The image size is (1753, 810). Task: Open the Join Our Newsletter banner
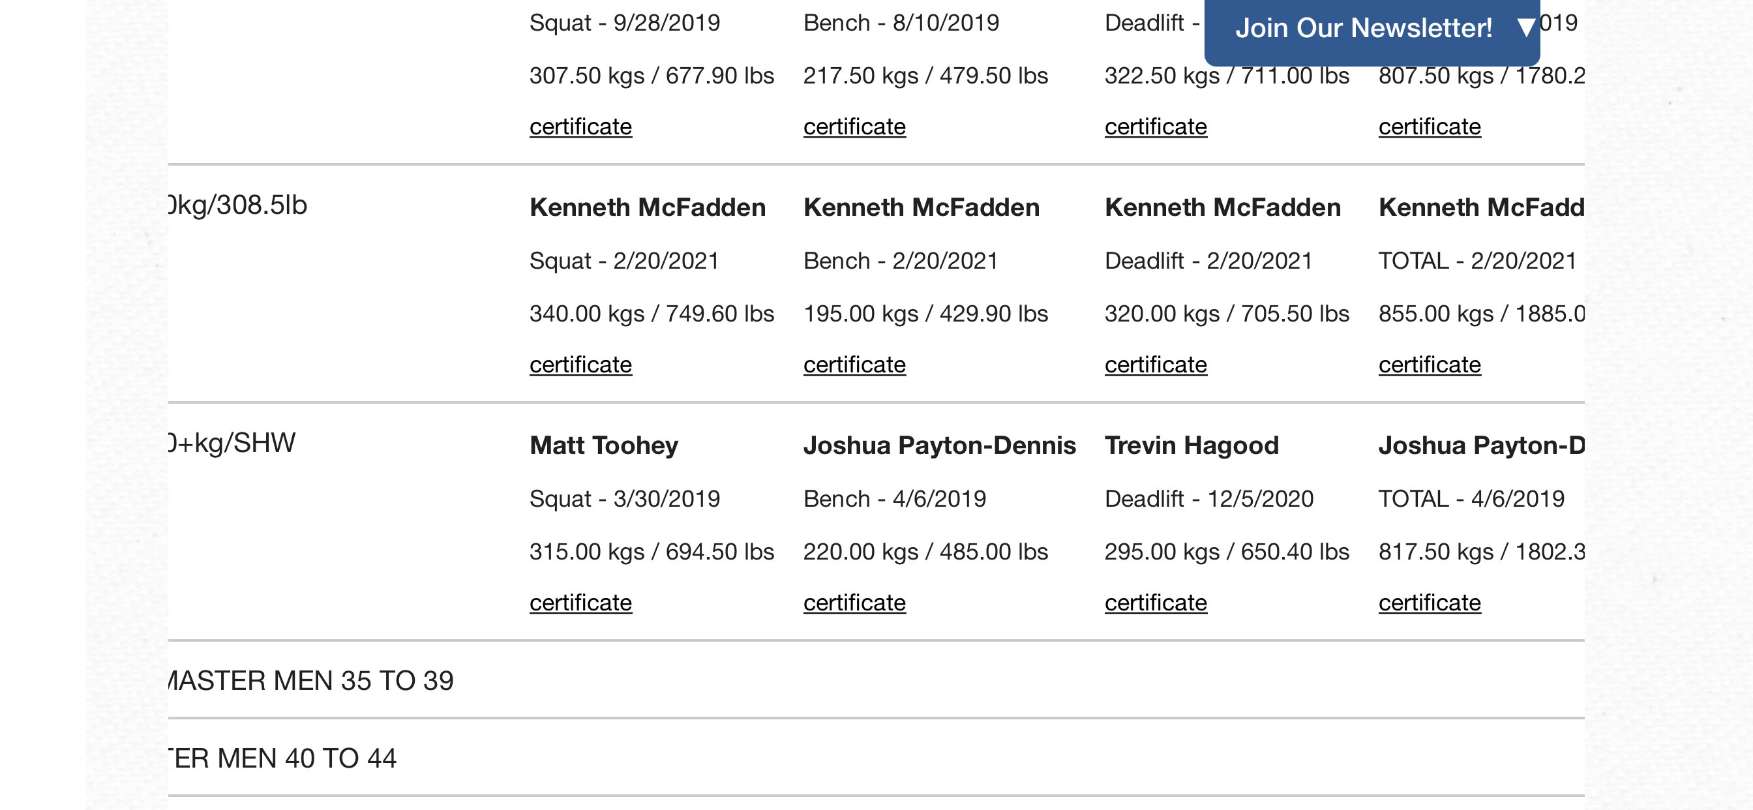coord(1363,28)
